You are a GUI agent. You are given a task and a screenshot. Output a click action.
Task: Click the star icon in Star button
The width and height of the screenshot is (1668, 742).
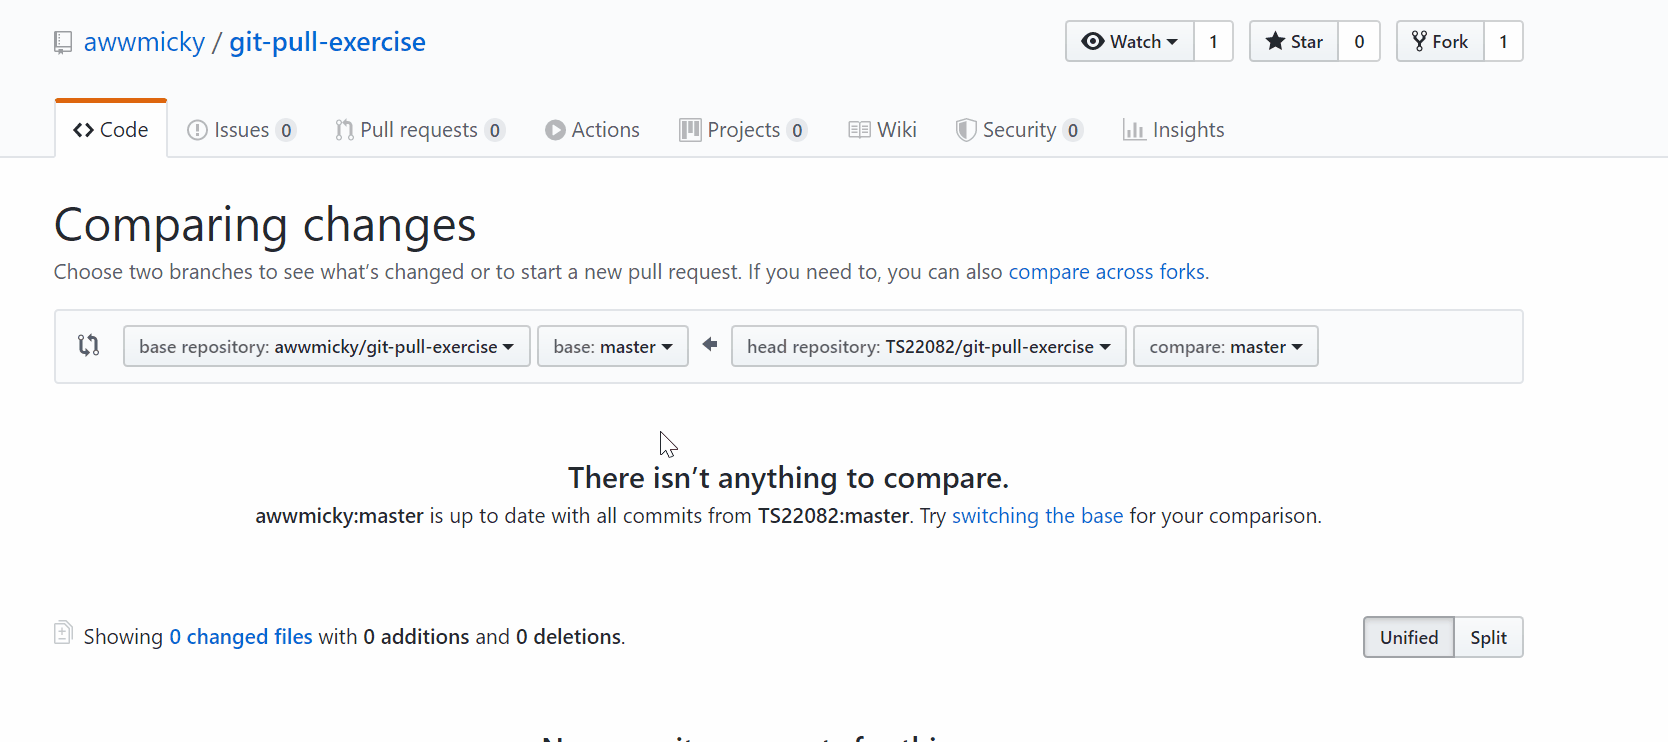tap(1275, 41)
